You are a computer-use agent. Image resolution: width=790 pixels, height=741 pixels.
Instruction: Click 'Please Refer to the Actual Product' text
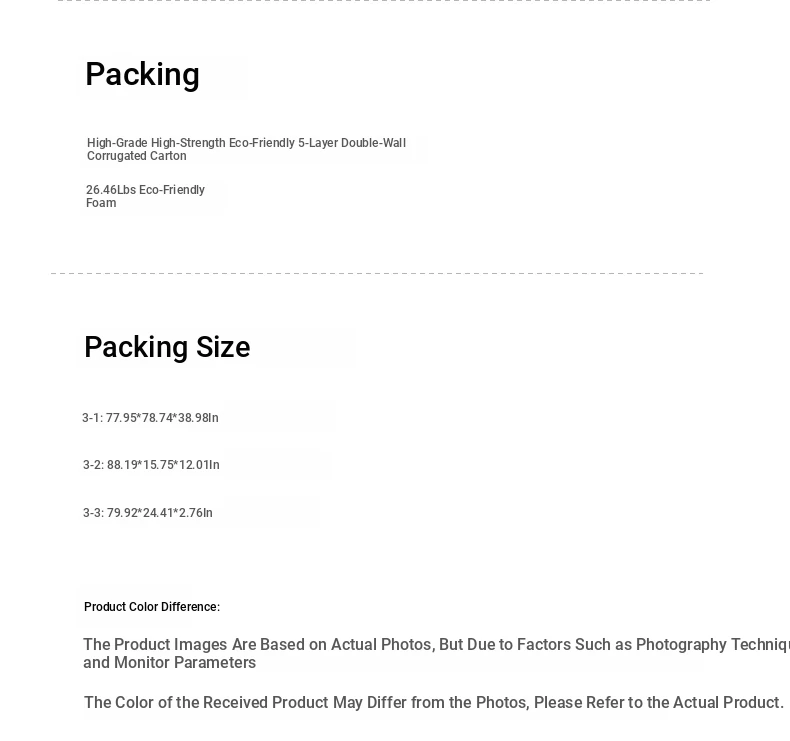click(659, 702)
